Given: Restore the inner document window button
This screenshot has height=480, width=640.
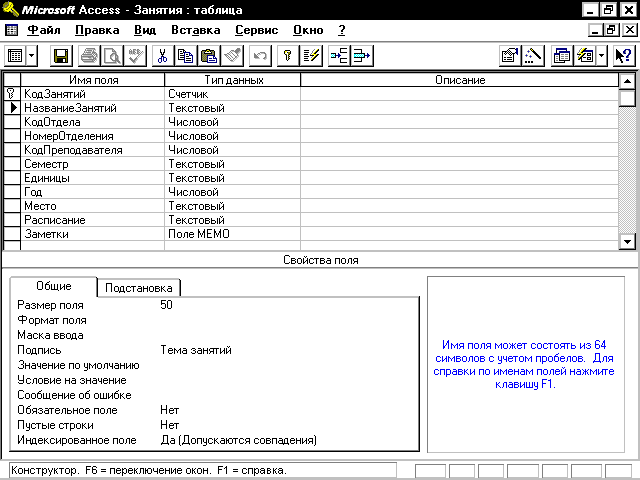Looking at the screenshot, I should (x=611, y=30).
